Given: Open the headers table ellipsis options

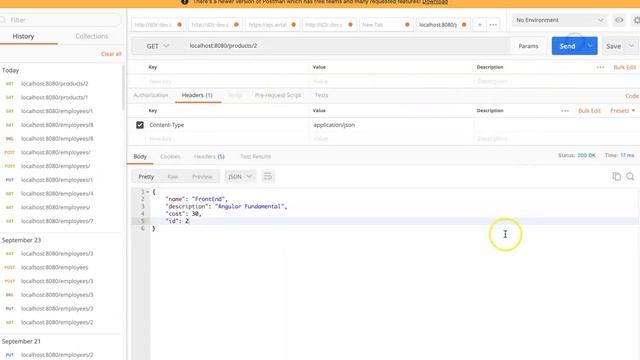Looking at the screenshot, I should point(565,111).
